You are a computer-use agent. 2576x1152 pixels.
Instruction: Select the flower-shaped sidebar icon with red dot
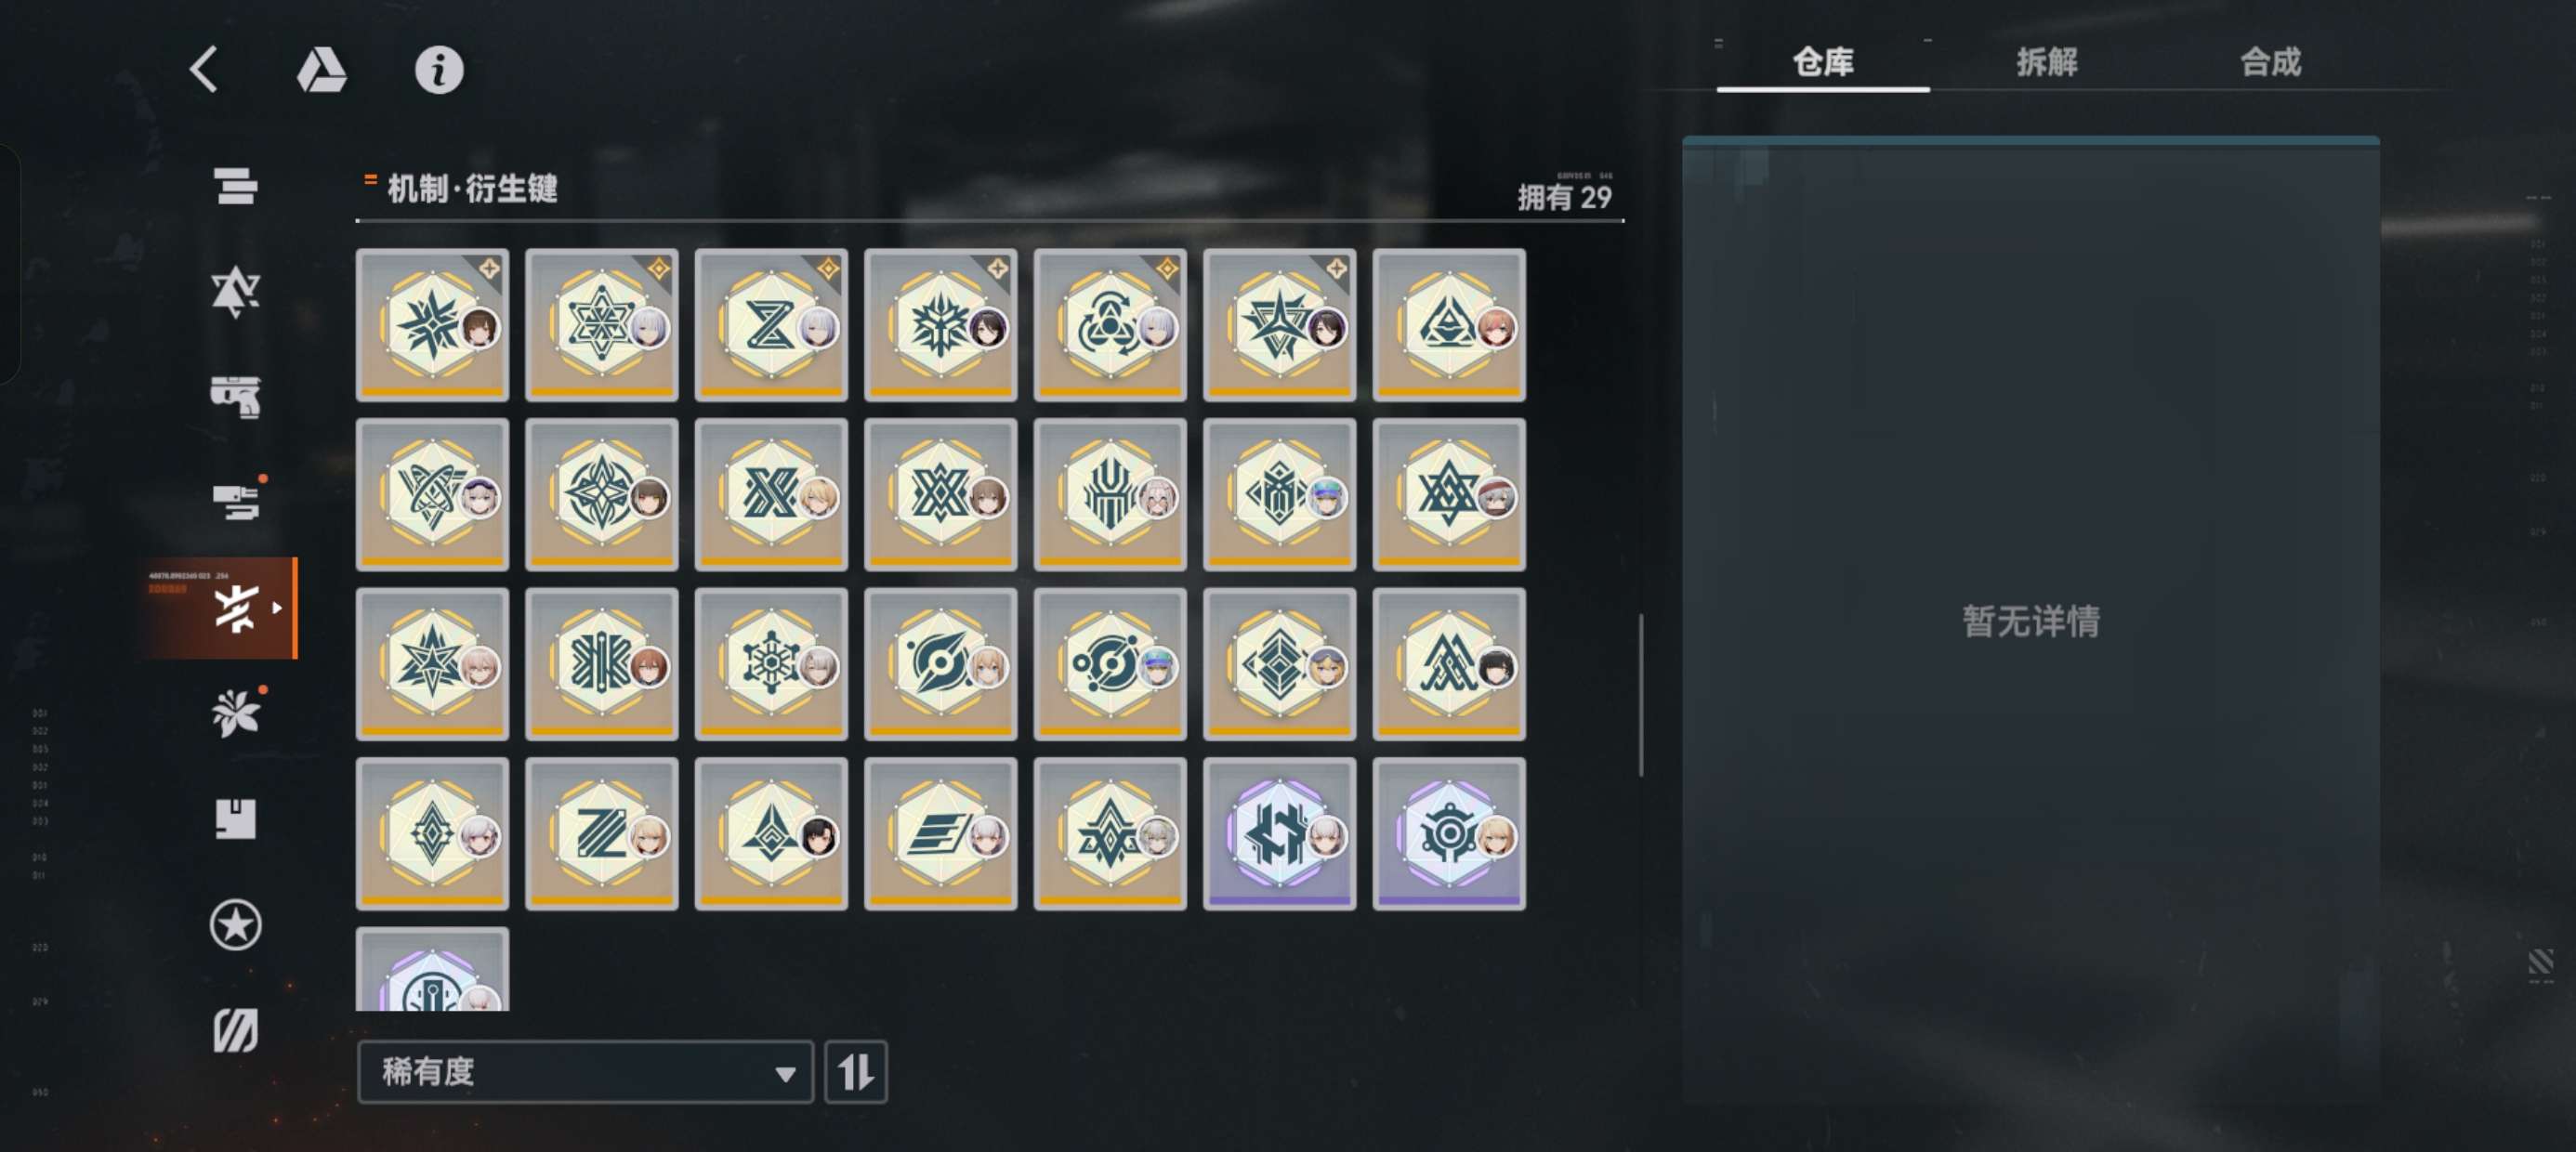tap(236, 713)
